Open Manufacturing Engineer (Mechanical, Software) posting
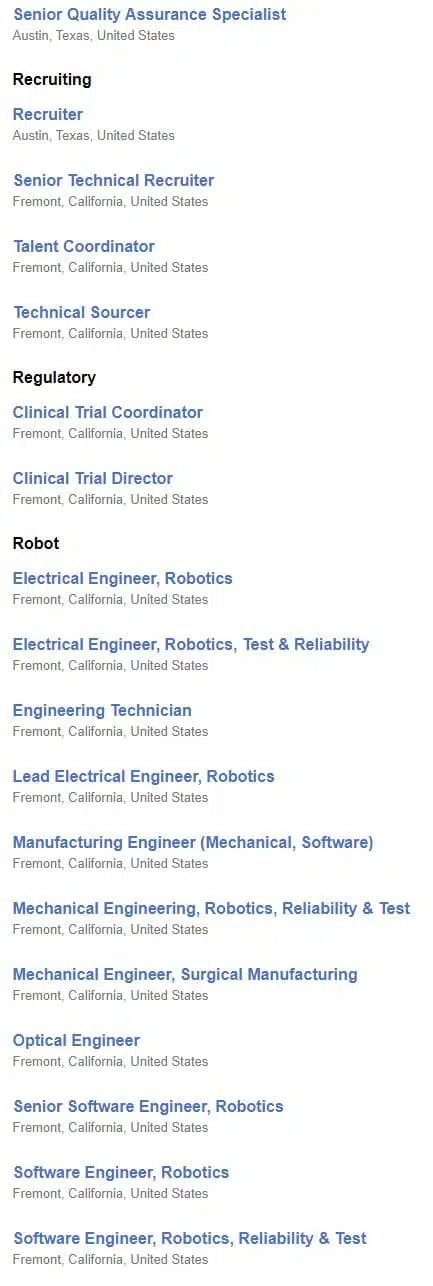Screen dimensions: 433x1286 [x=193, y=843]
